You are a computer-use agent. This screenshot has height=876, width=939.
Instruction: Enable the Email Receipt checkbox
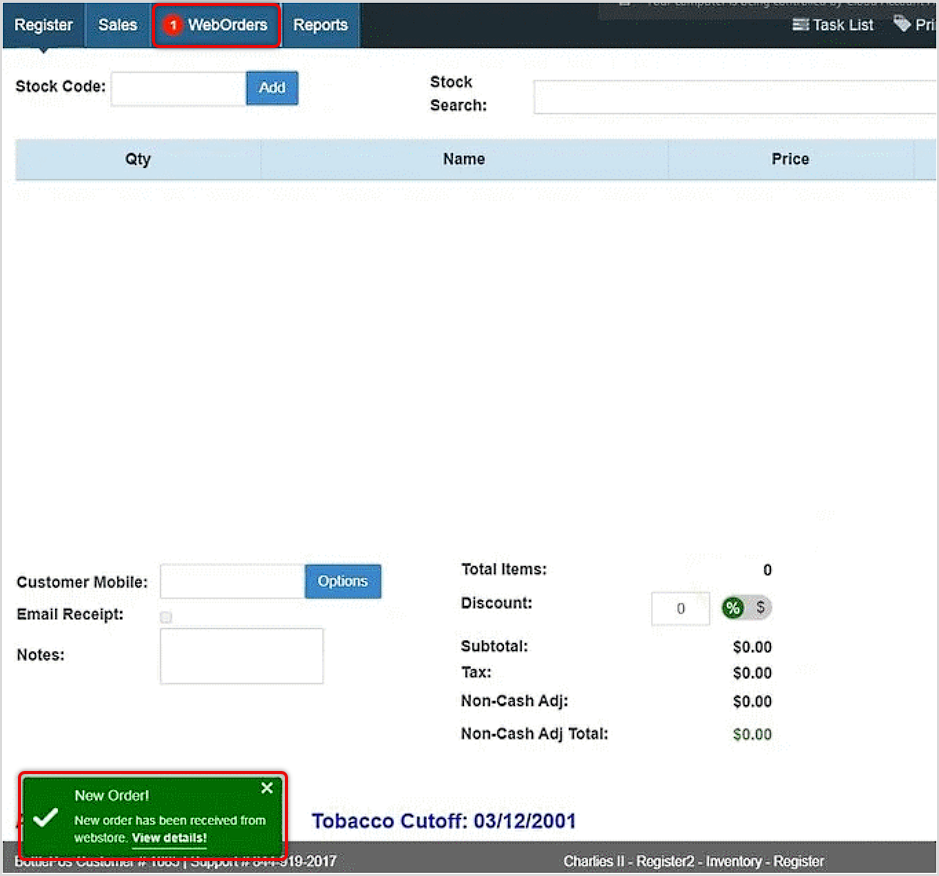[x=165, y=616]
